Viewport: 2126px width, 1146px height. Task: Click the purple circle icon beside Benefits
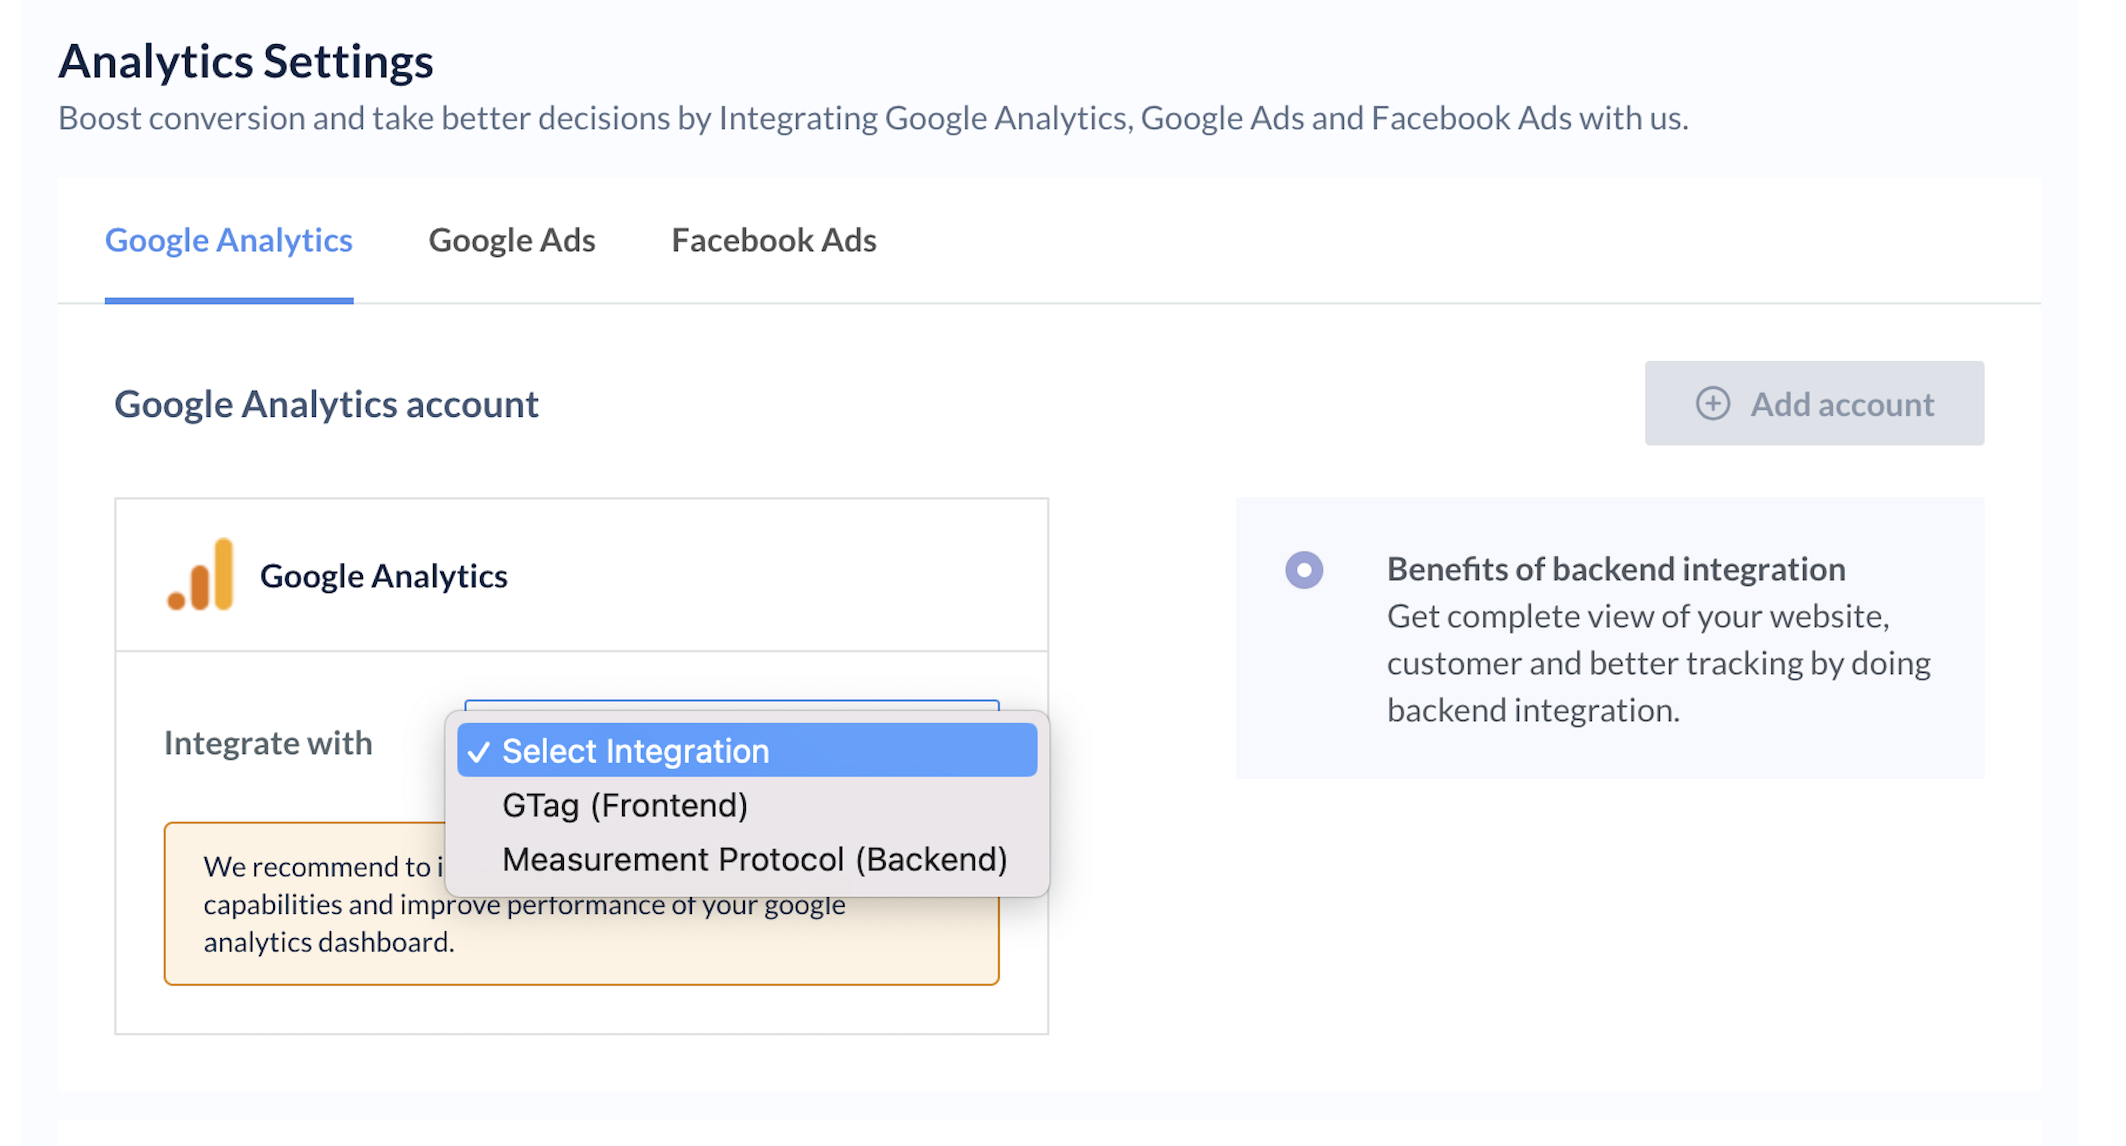[x=1304, y=570]
